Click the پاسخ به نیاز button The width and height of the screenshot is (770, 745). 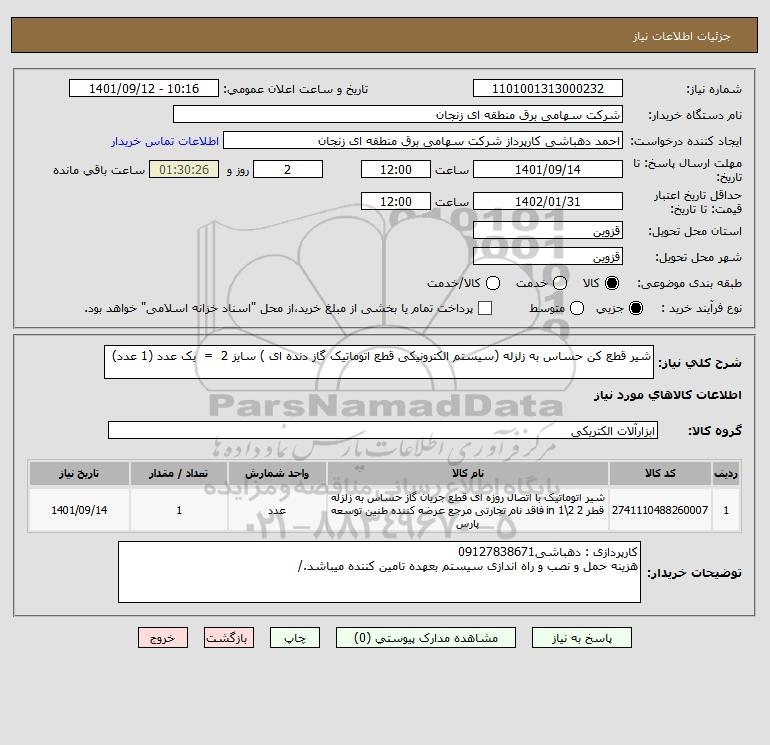point(581,638)
